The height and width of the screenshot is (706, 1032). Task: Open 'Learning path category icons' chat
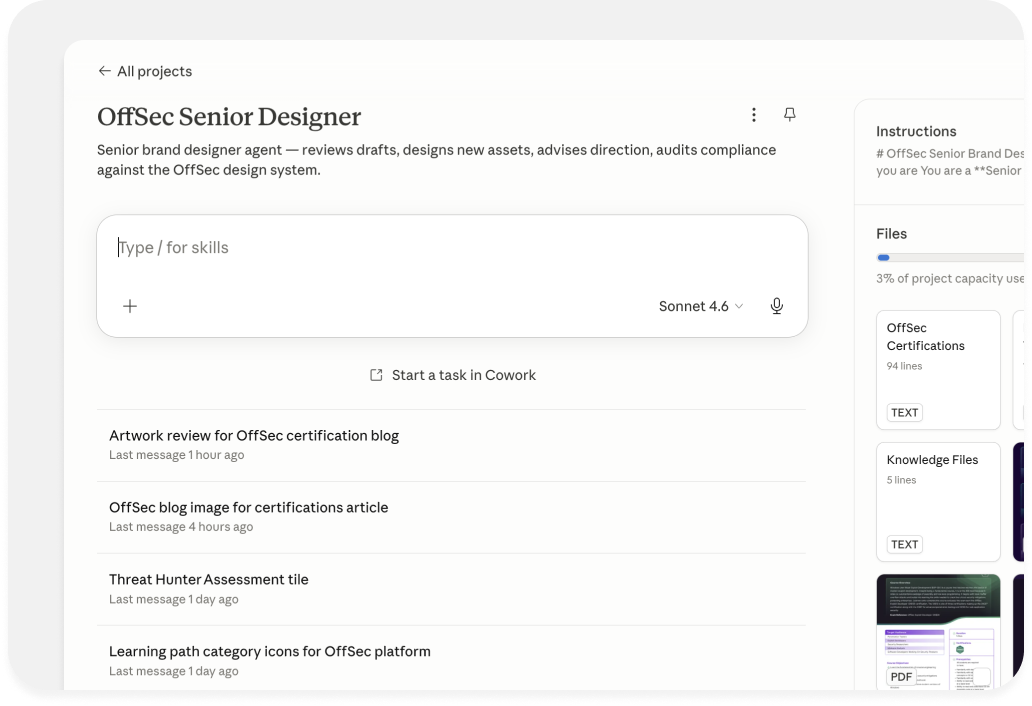click(x=452, y=660)
